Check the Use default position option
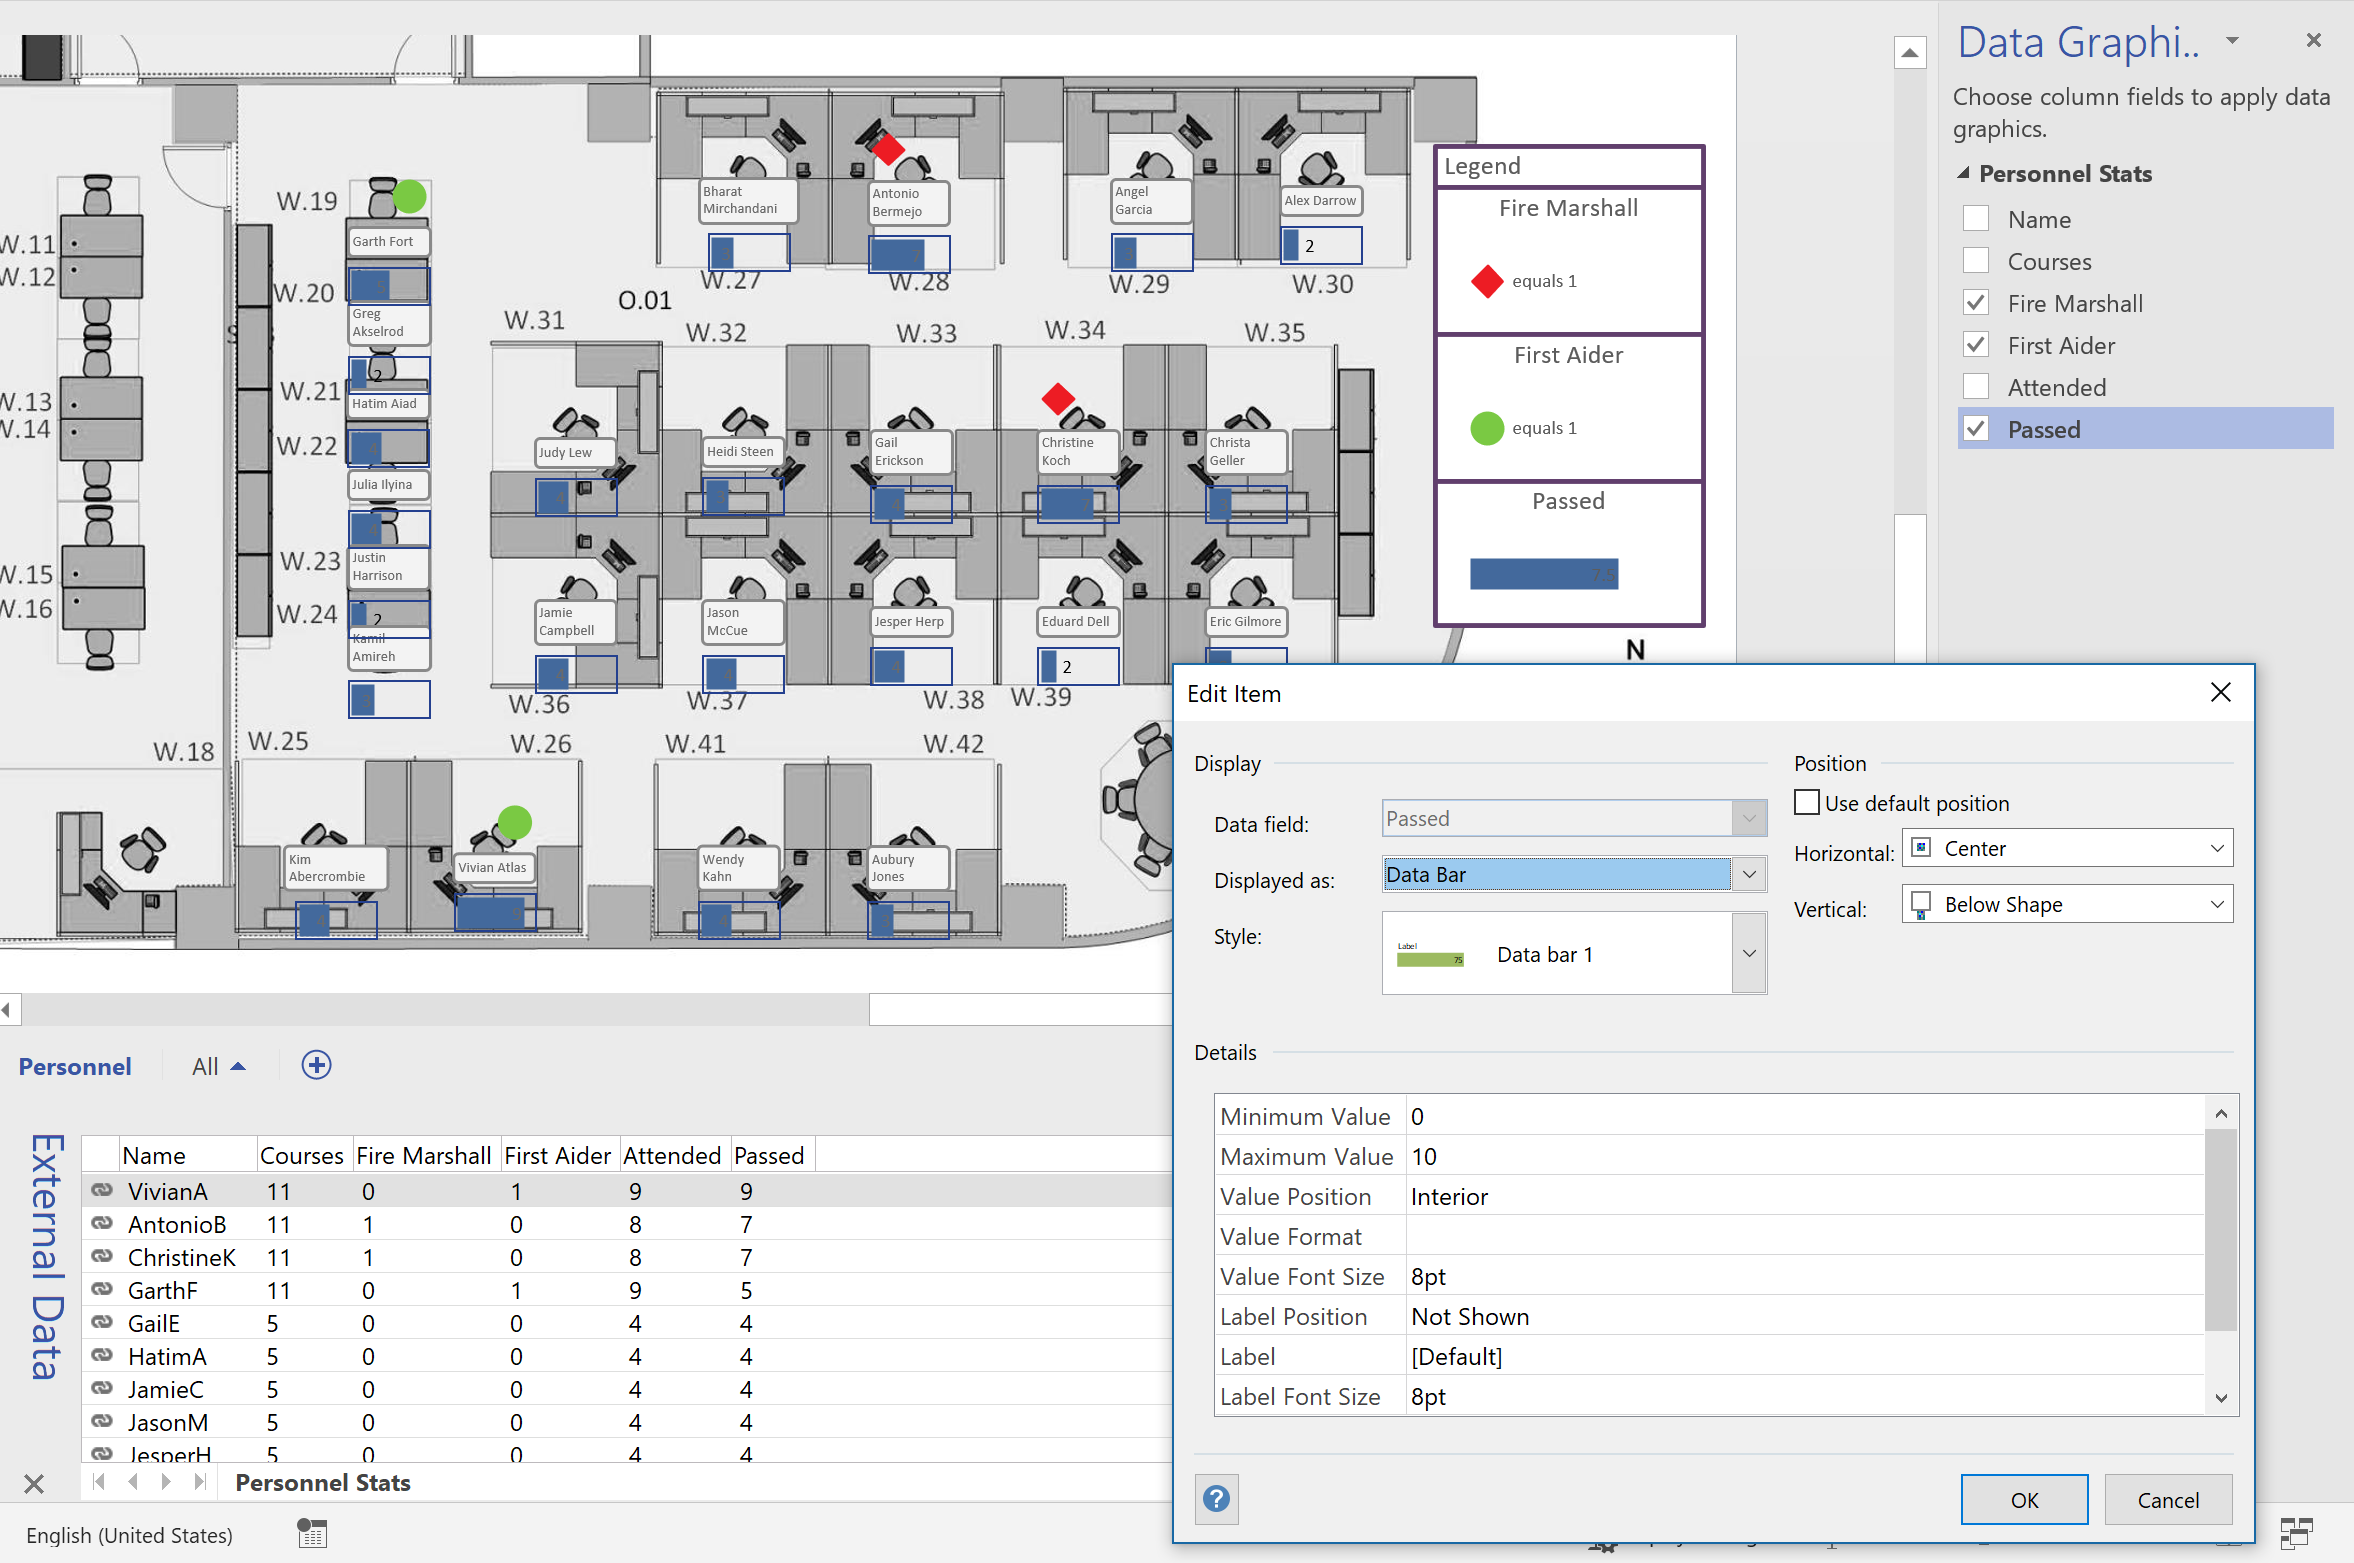The width and height of the screenshot is (2354, 1563). (1806, 801)
